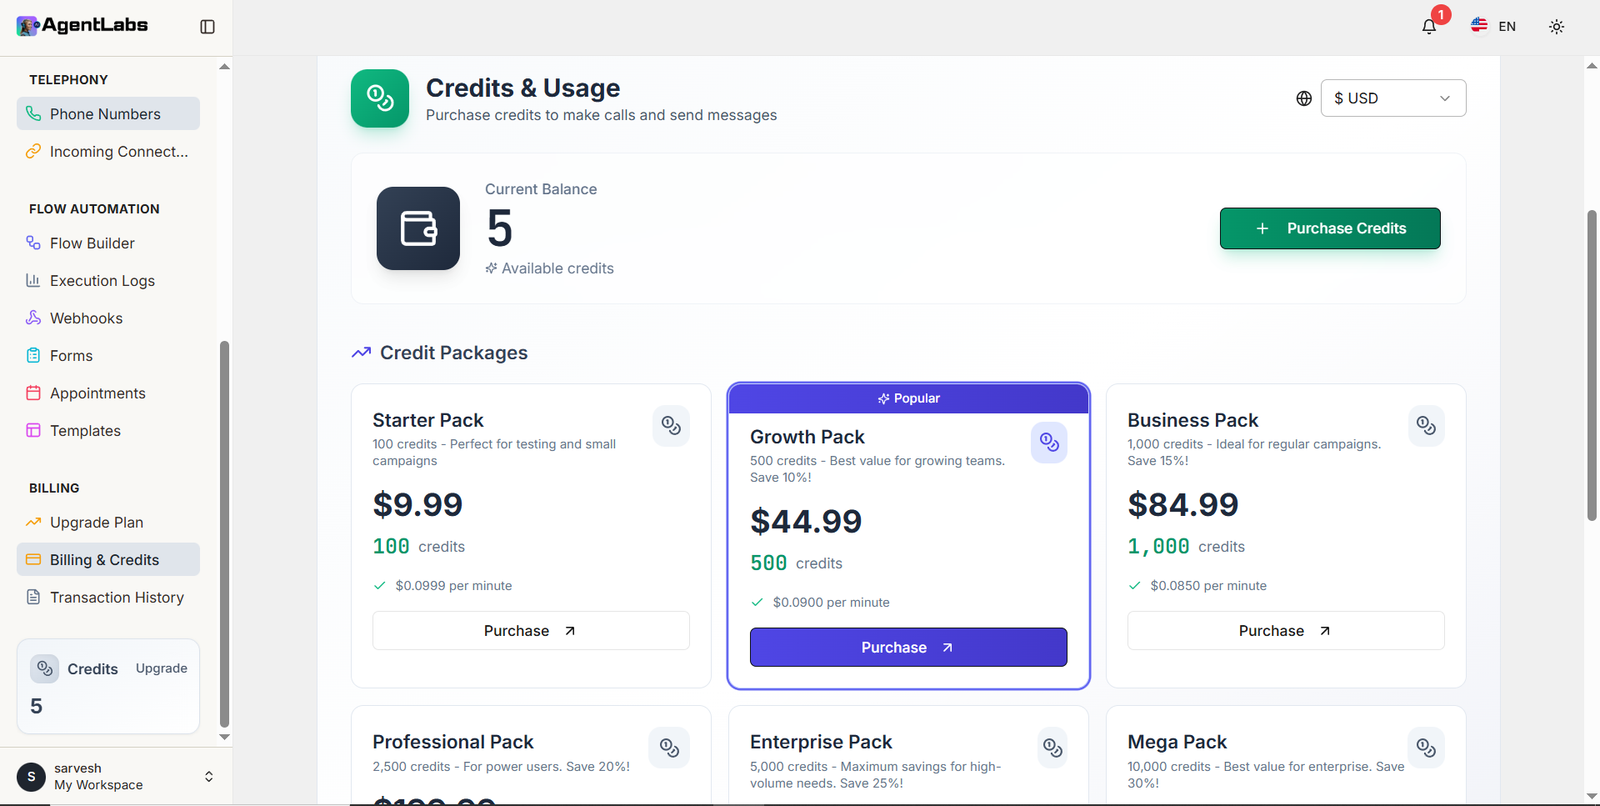Open Execution Logs
Viewport: 1600px width, 806px height.
tap(108, 281)
